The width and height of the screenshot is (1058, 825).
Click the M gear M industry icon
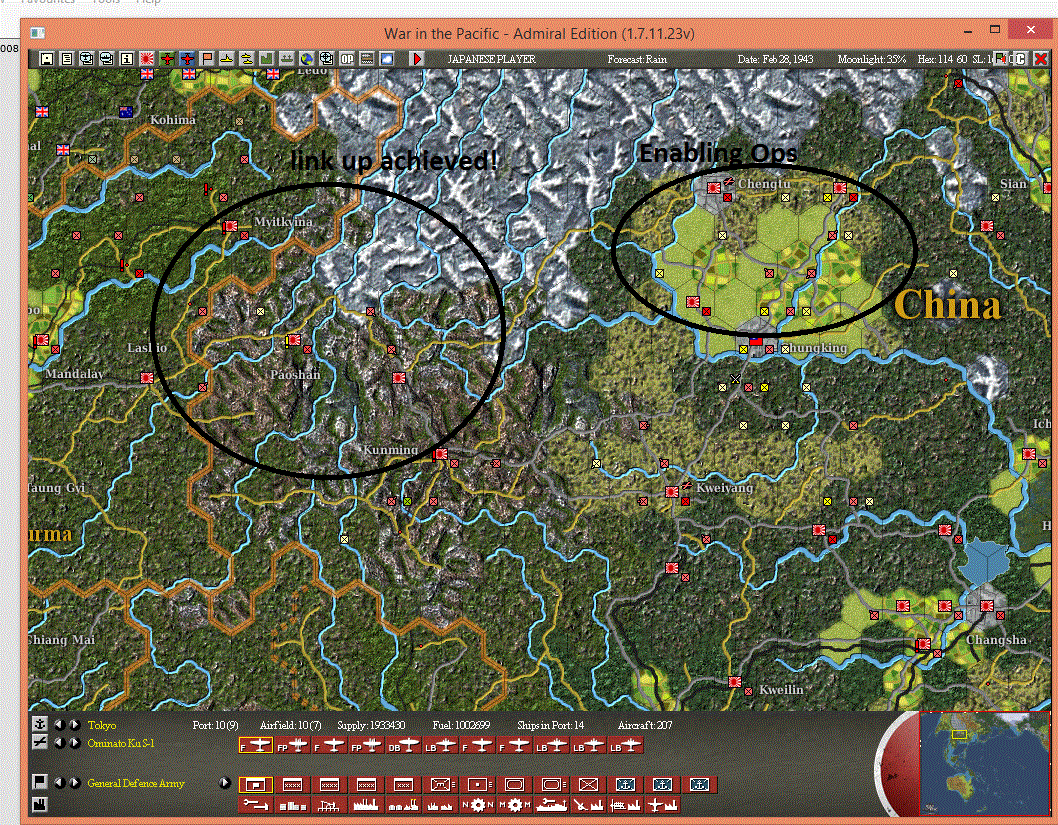click(x=514, y=805)
